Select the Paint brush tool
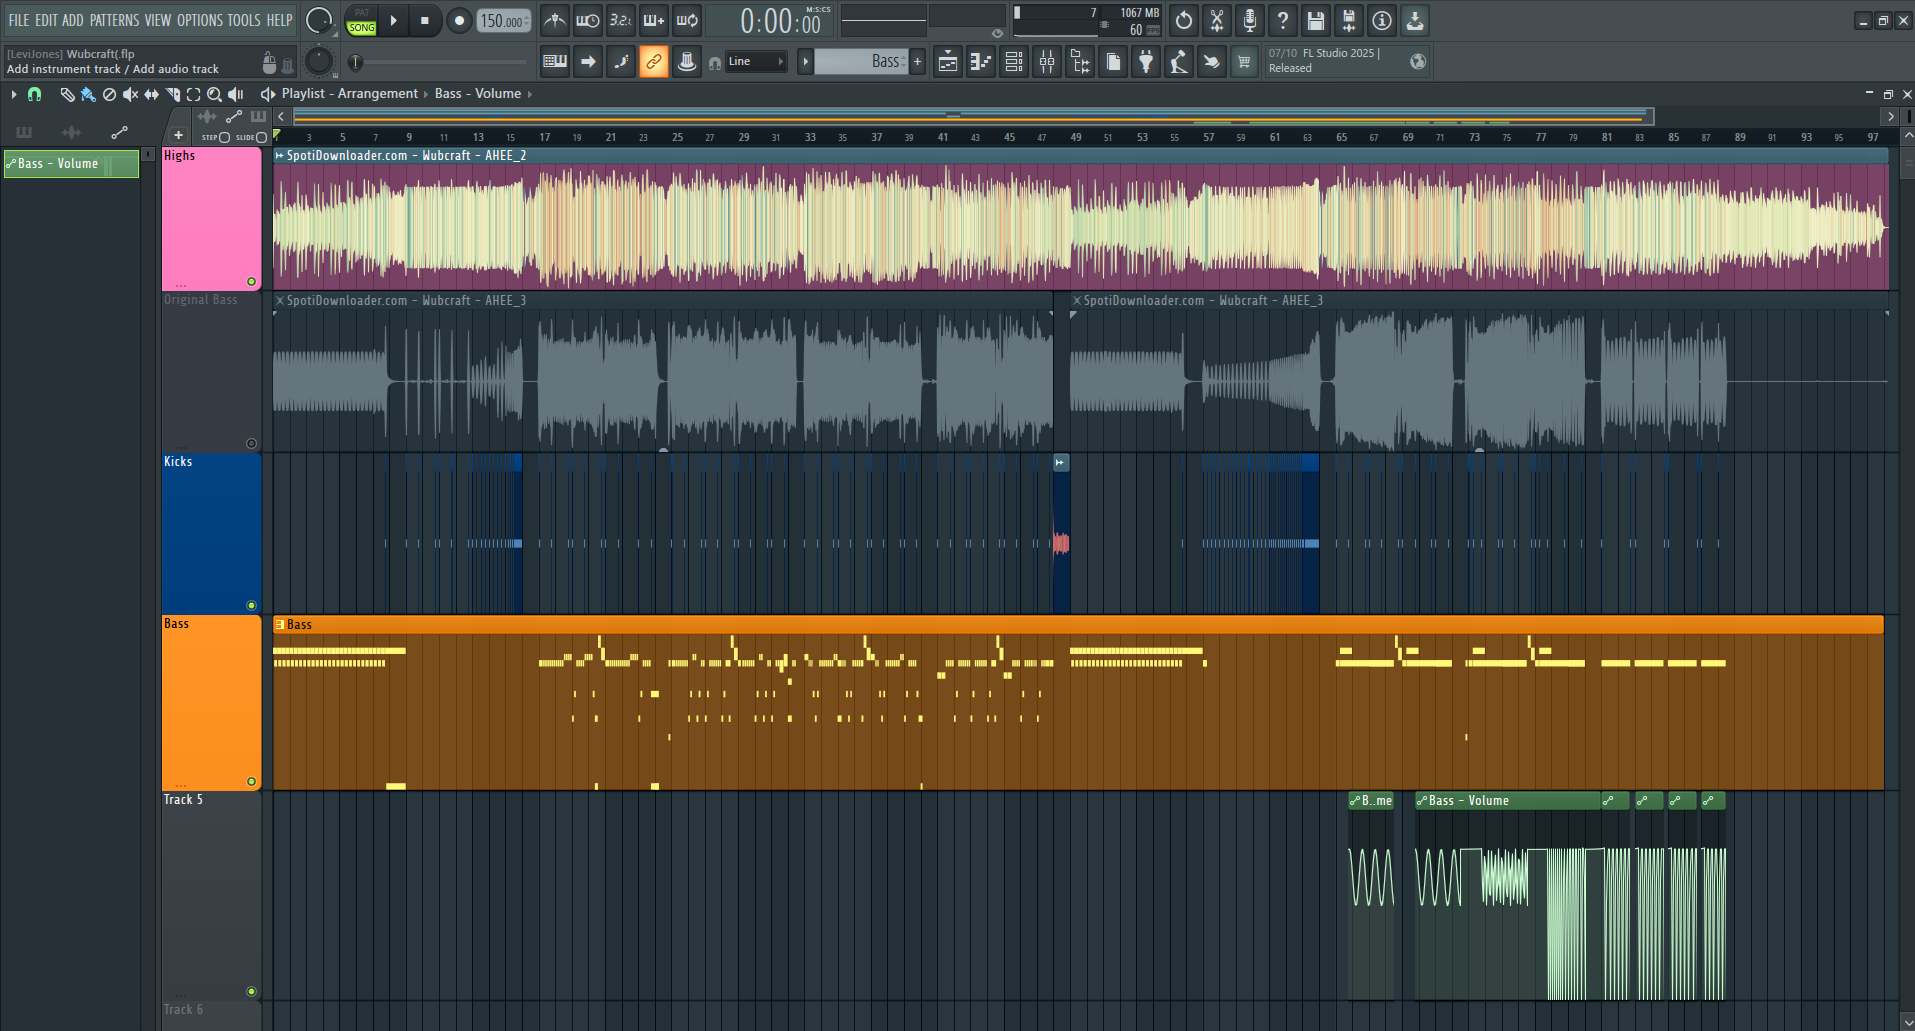Viewport: 1915px width, 1031px height. (88, 94)
